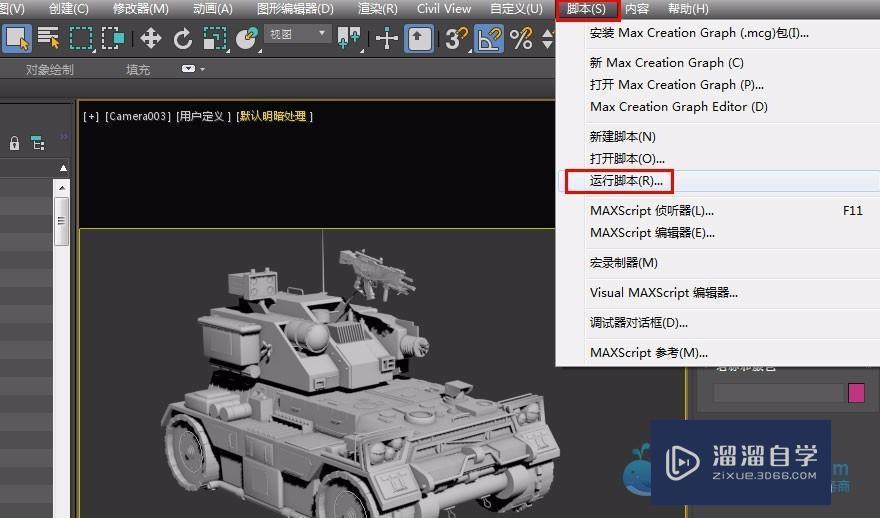Click Spinner Snap arrows toggle
The width and height of the screenshot is (880, 518).
547,39
